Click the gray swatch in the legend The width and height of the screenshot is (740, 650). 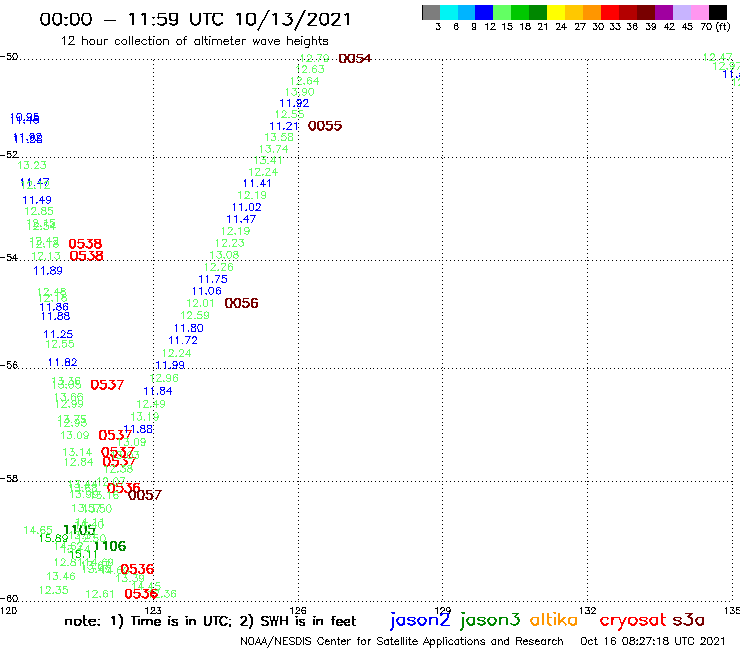[x=431, y=12]
